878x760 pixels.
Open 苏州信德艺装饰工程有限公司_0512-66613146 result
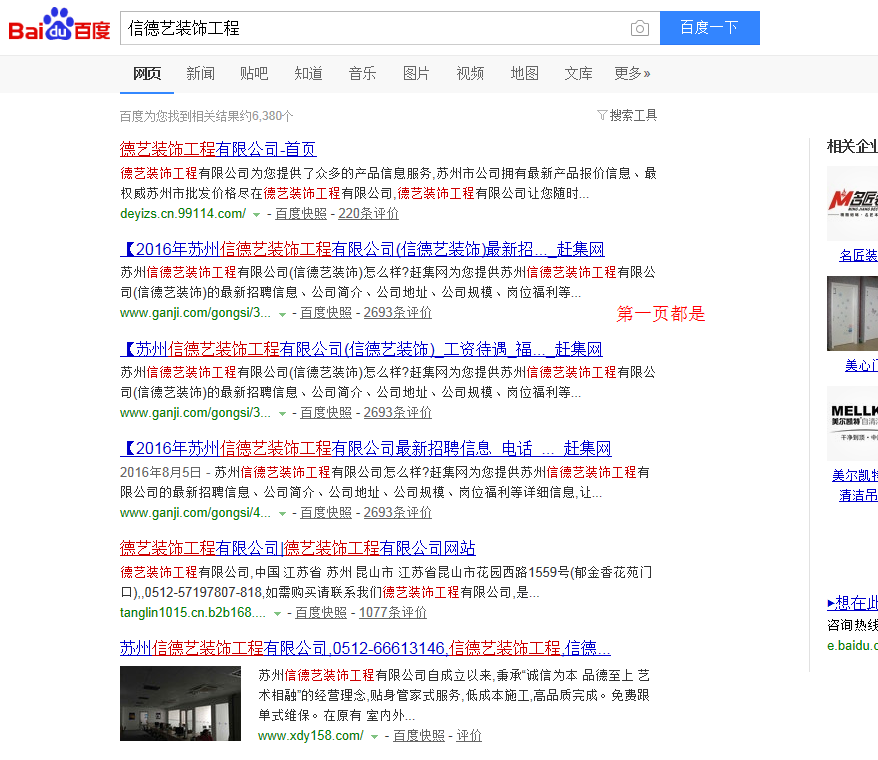(x=365, y=648)
